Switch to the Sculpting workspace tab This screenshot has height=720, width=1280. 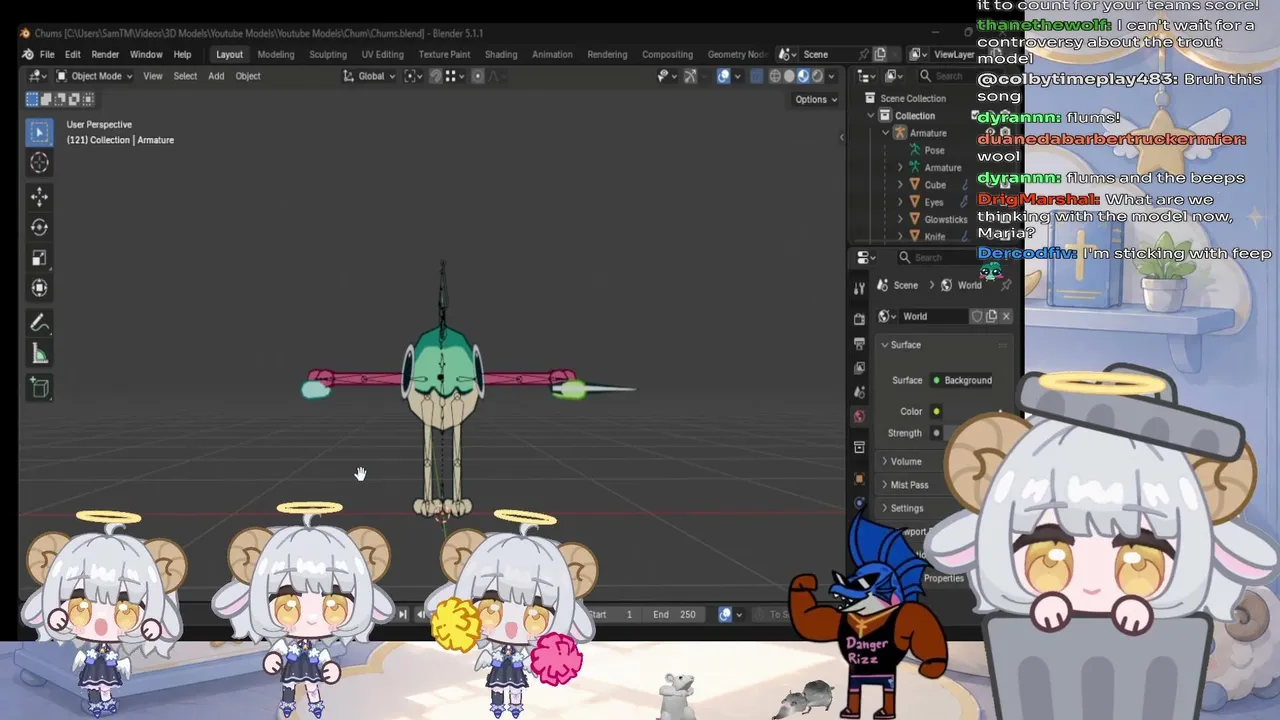(328, 54)
